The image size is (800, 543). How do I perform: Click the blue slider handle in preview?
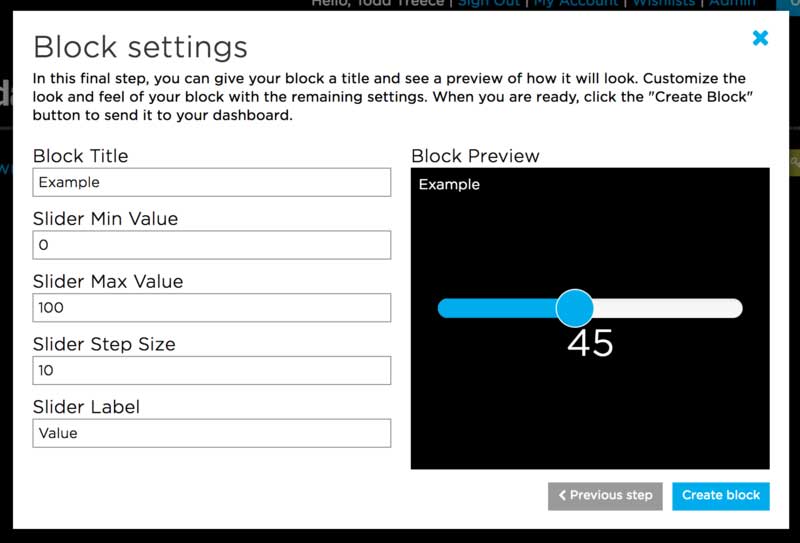tap(574, 308)
